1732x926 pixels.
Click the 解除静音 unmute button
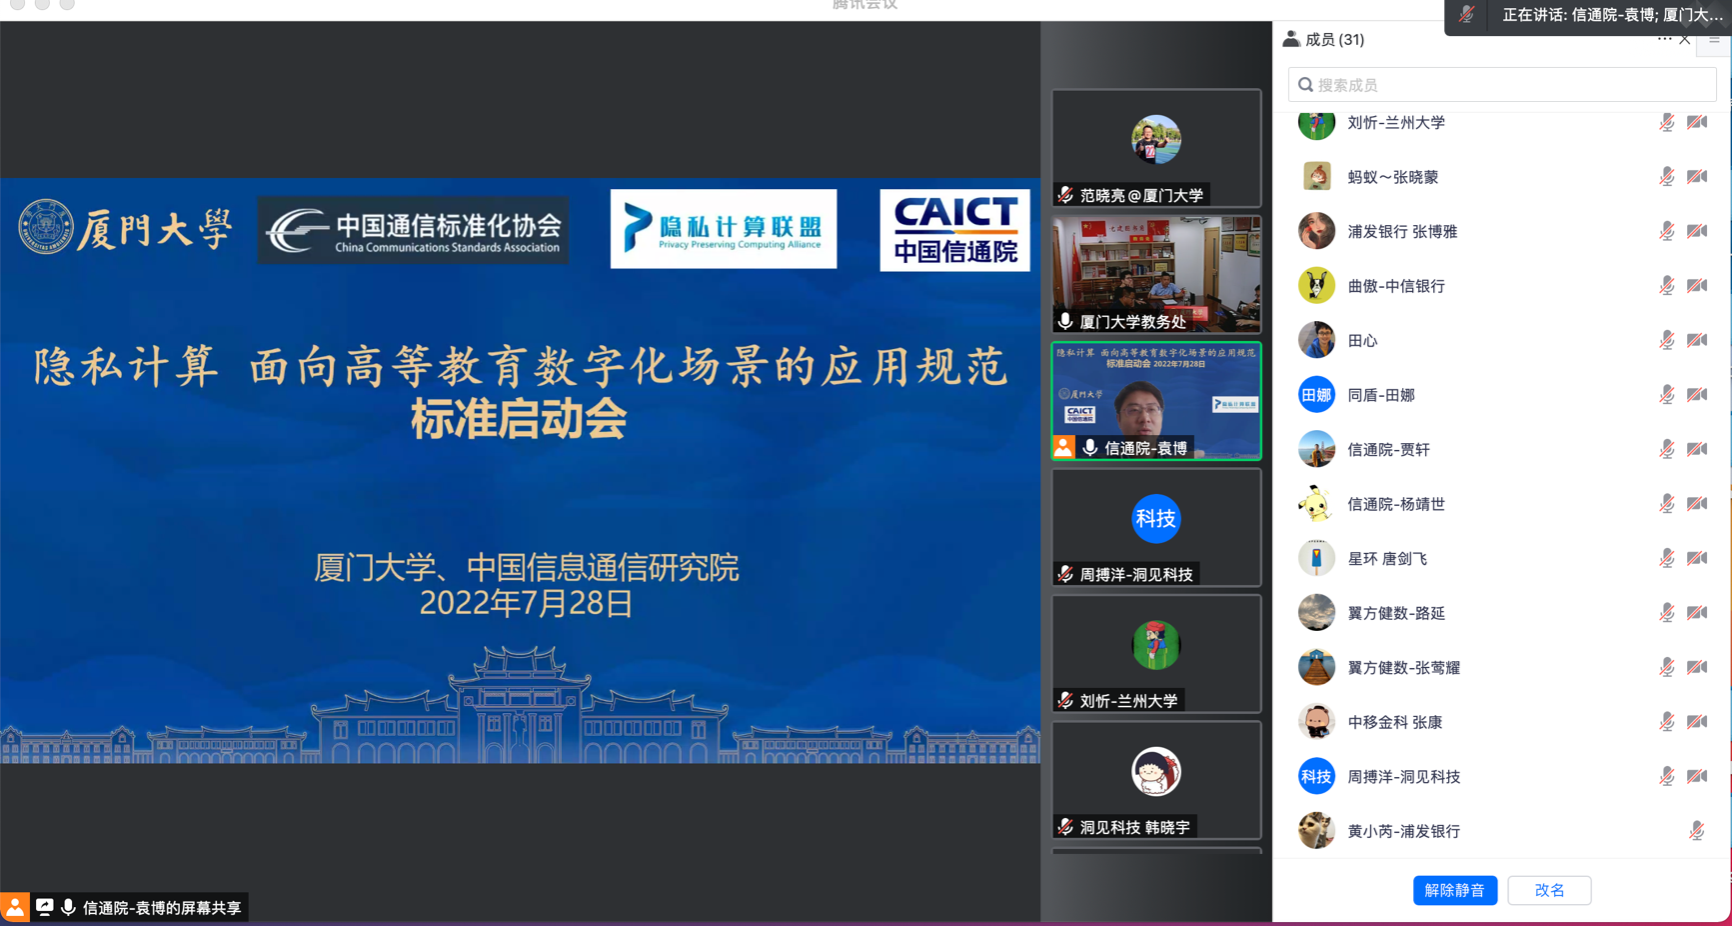(1454, 890)
